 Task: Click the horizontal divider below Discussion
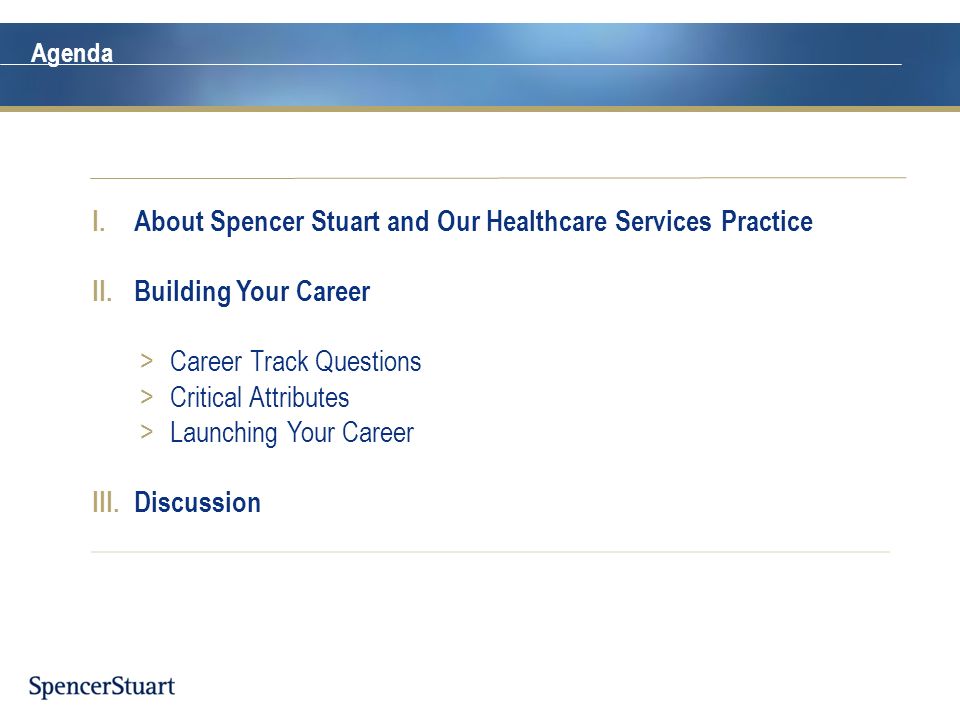tap(490, 552)
